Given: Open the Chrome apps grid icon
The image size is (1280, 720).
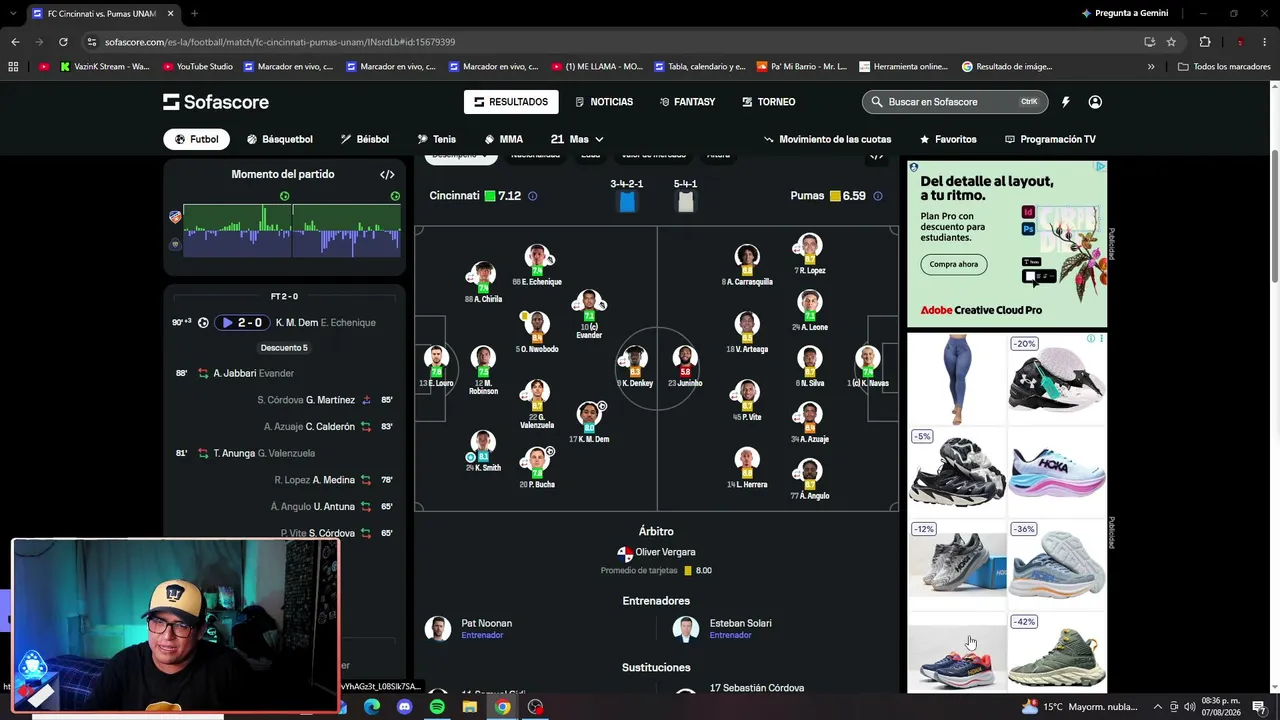Looking at the screenshot, I should [13, 67].
